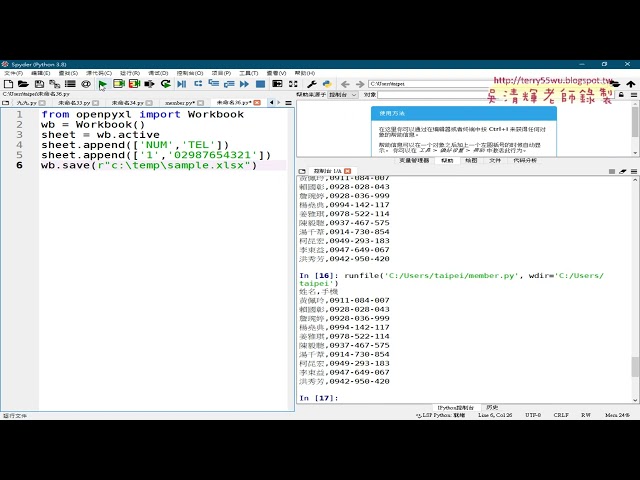Viewport: 640px width, 480px height.
Task: Open console browse tabs button
Action: point(302,171)
